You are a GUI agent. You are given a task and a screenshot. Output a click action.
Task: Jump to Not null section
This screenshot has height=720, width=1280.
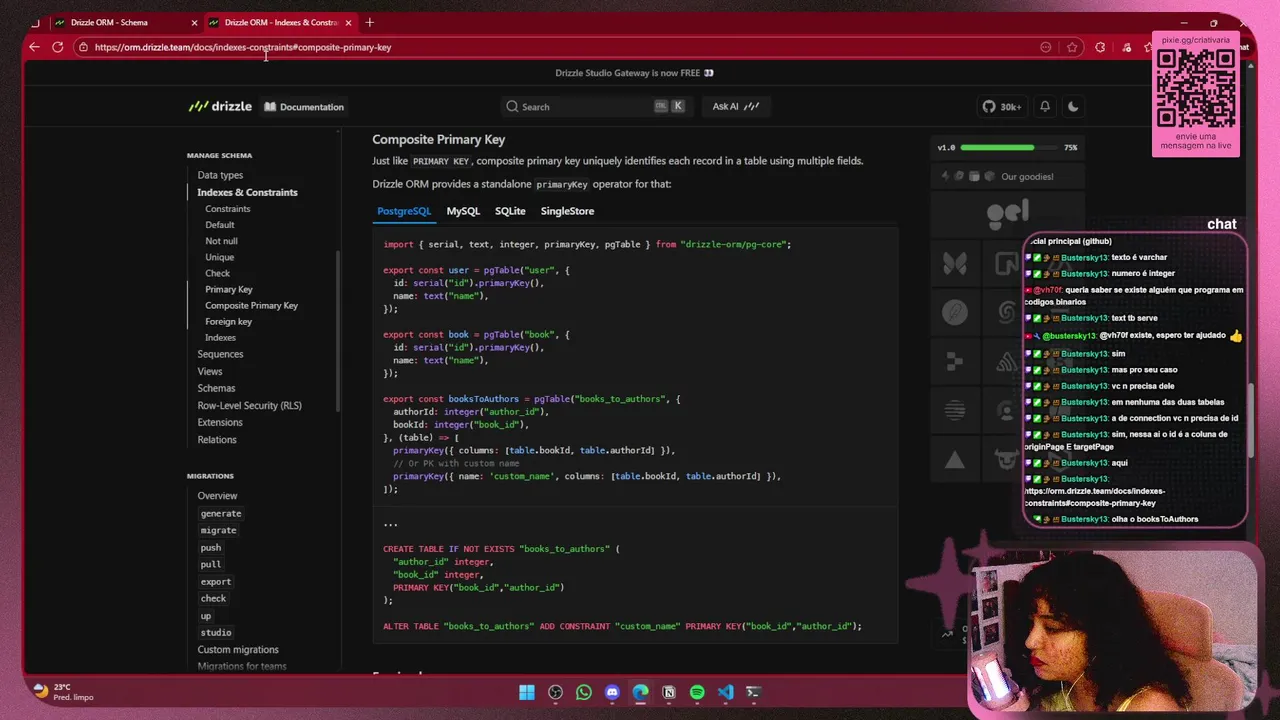(221, 241)
